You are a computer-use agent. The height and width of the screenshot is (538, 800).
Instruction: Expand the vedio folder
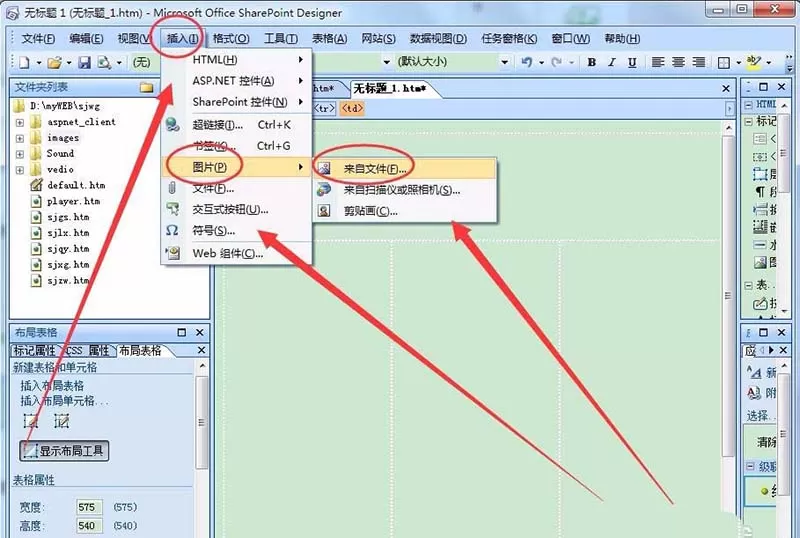19,170
